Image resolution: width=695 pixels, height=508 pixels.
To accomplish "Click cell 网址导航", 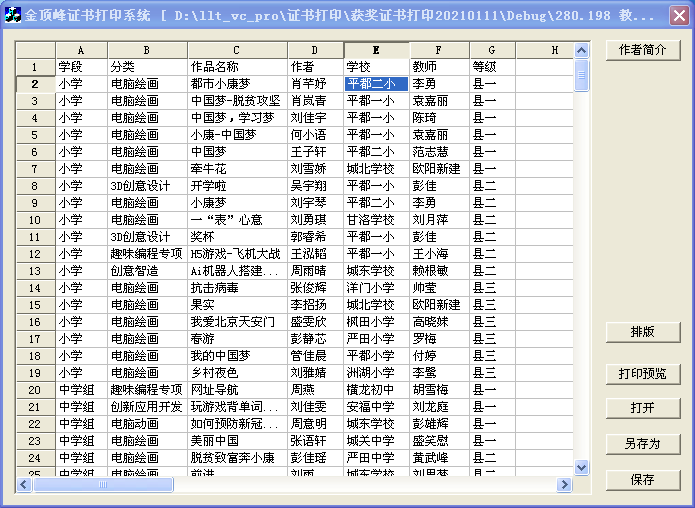I will tap(238, 390).
